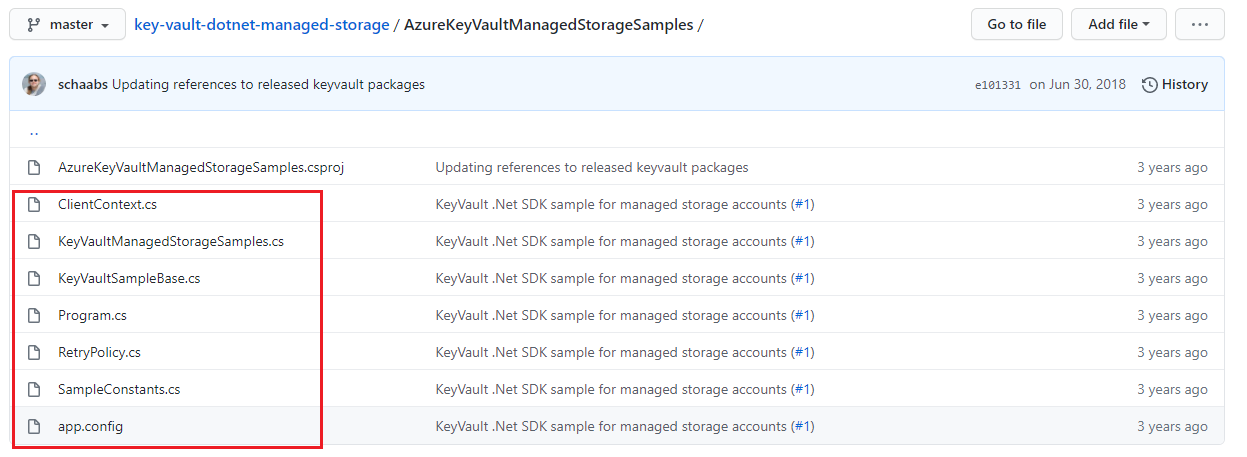Open the key-vault-dotnet-managed-storage repository link
The height and width of the screenshot is (457, 1247).
[x=262, y=25]
